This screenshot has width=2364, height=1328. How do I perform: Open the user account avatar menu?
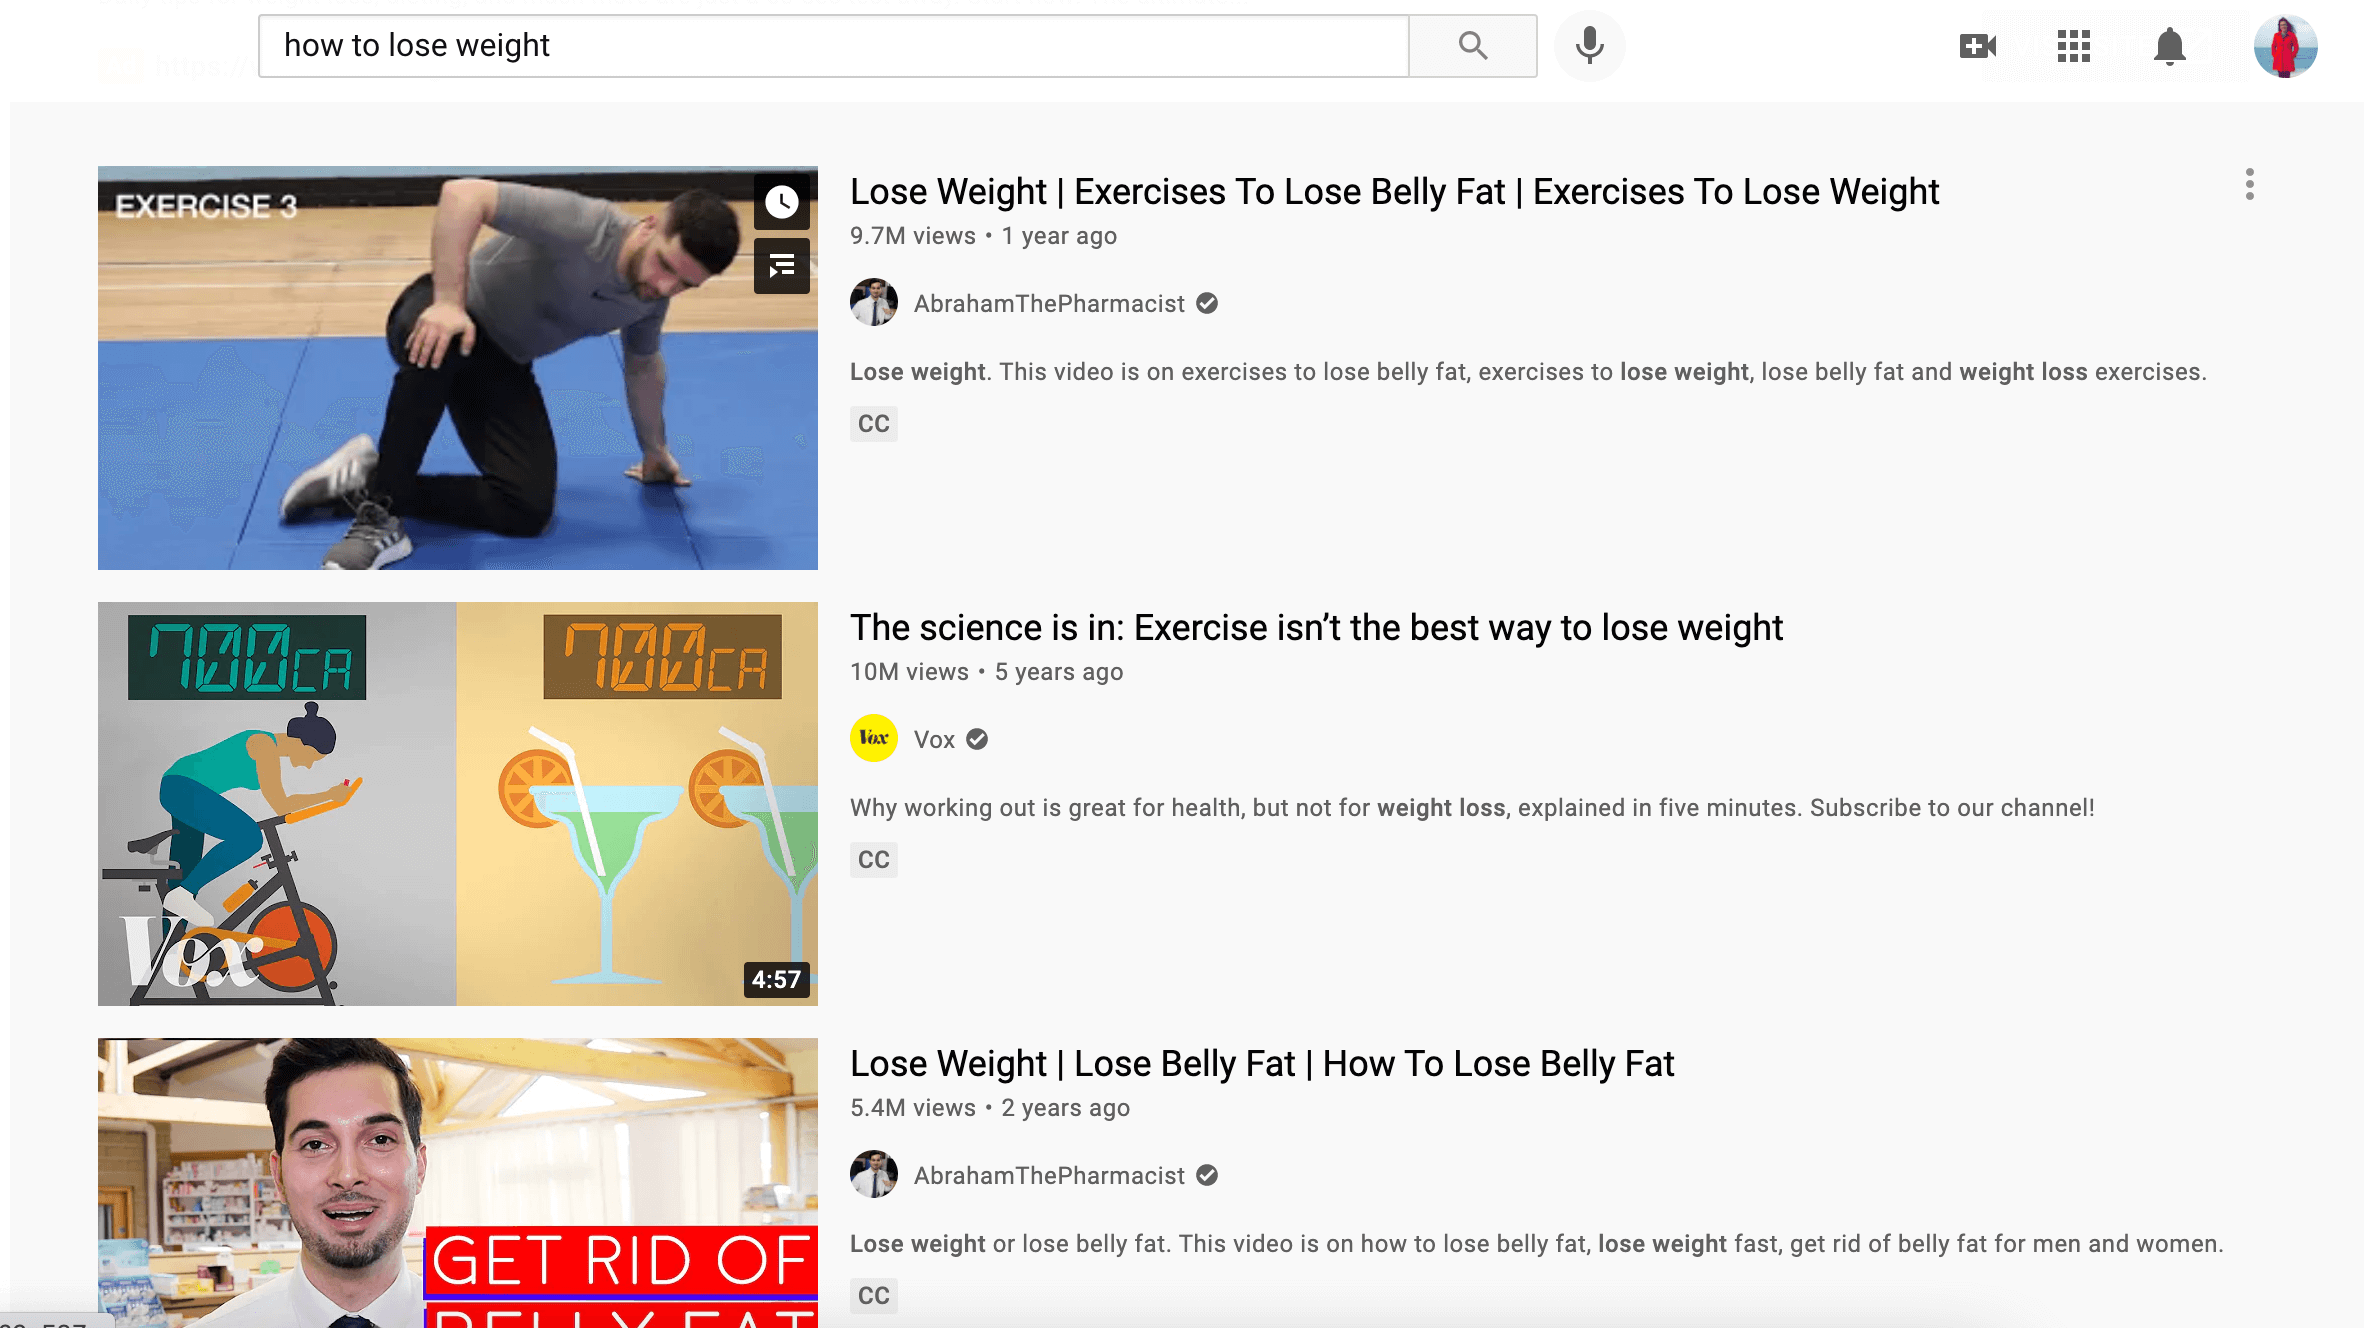pos(2285,47)
